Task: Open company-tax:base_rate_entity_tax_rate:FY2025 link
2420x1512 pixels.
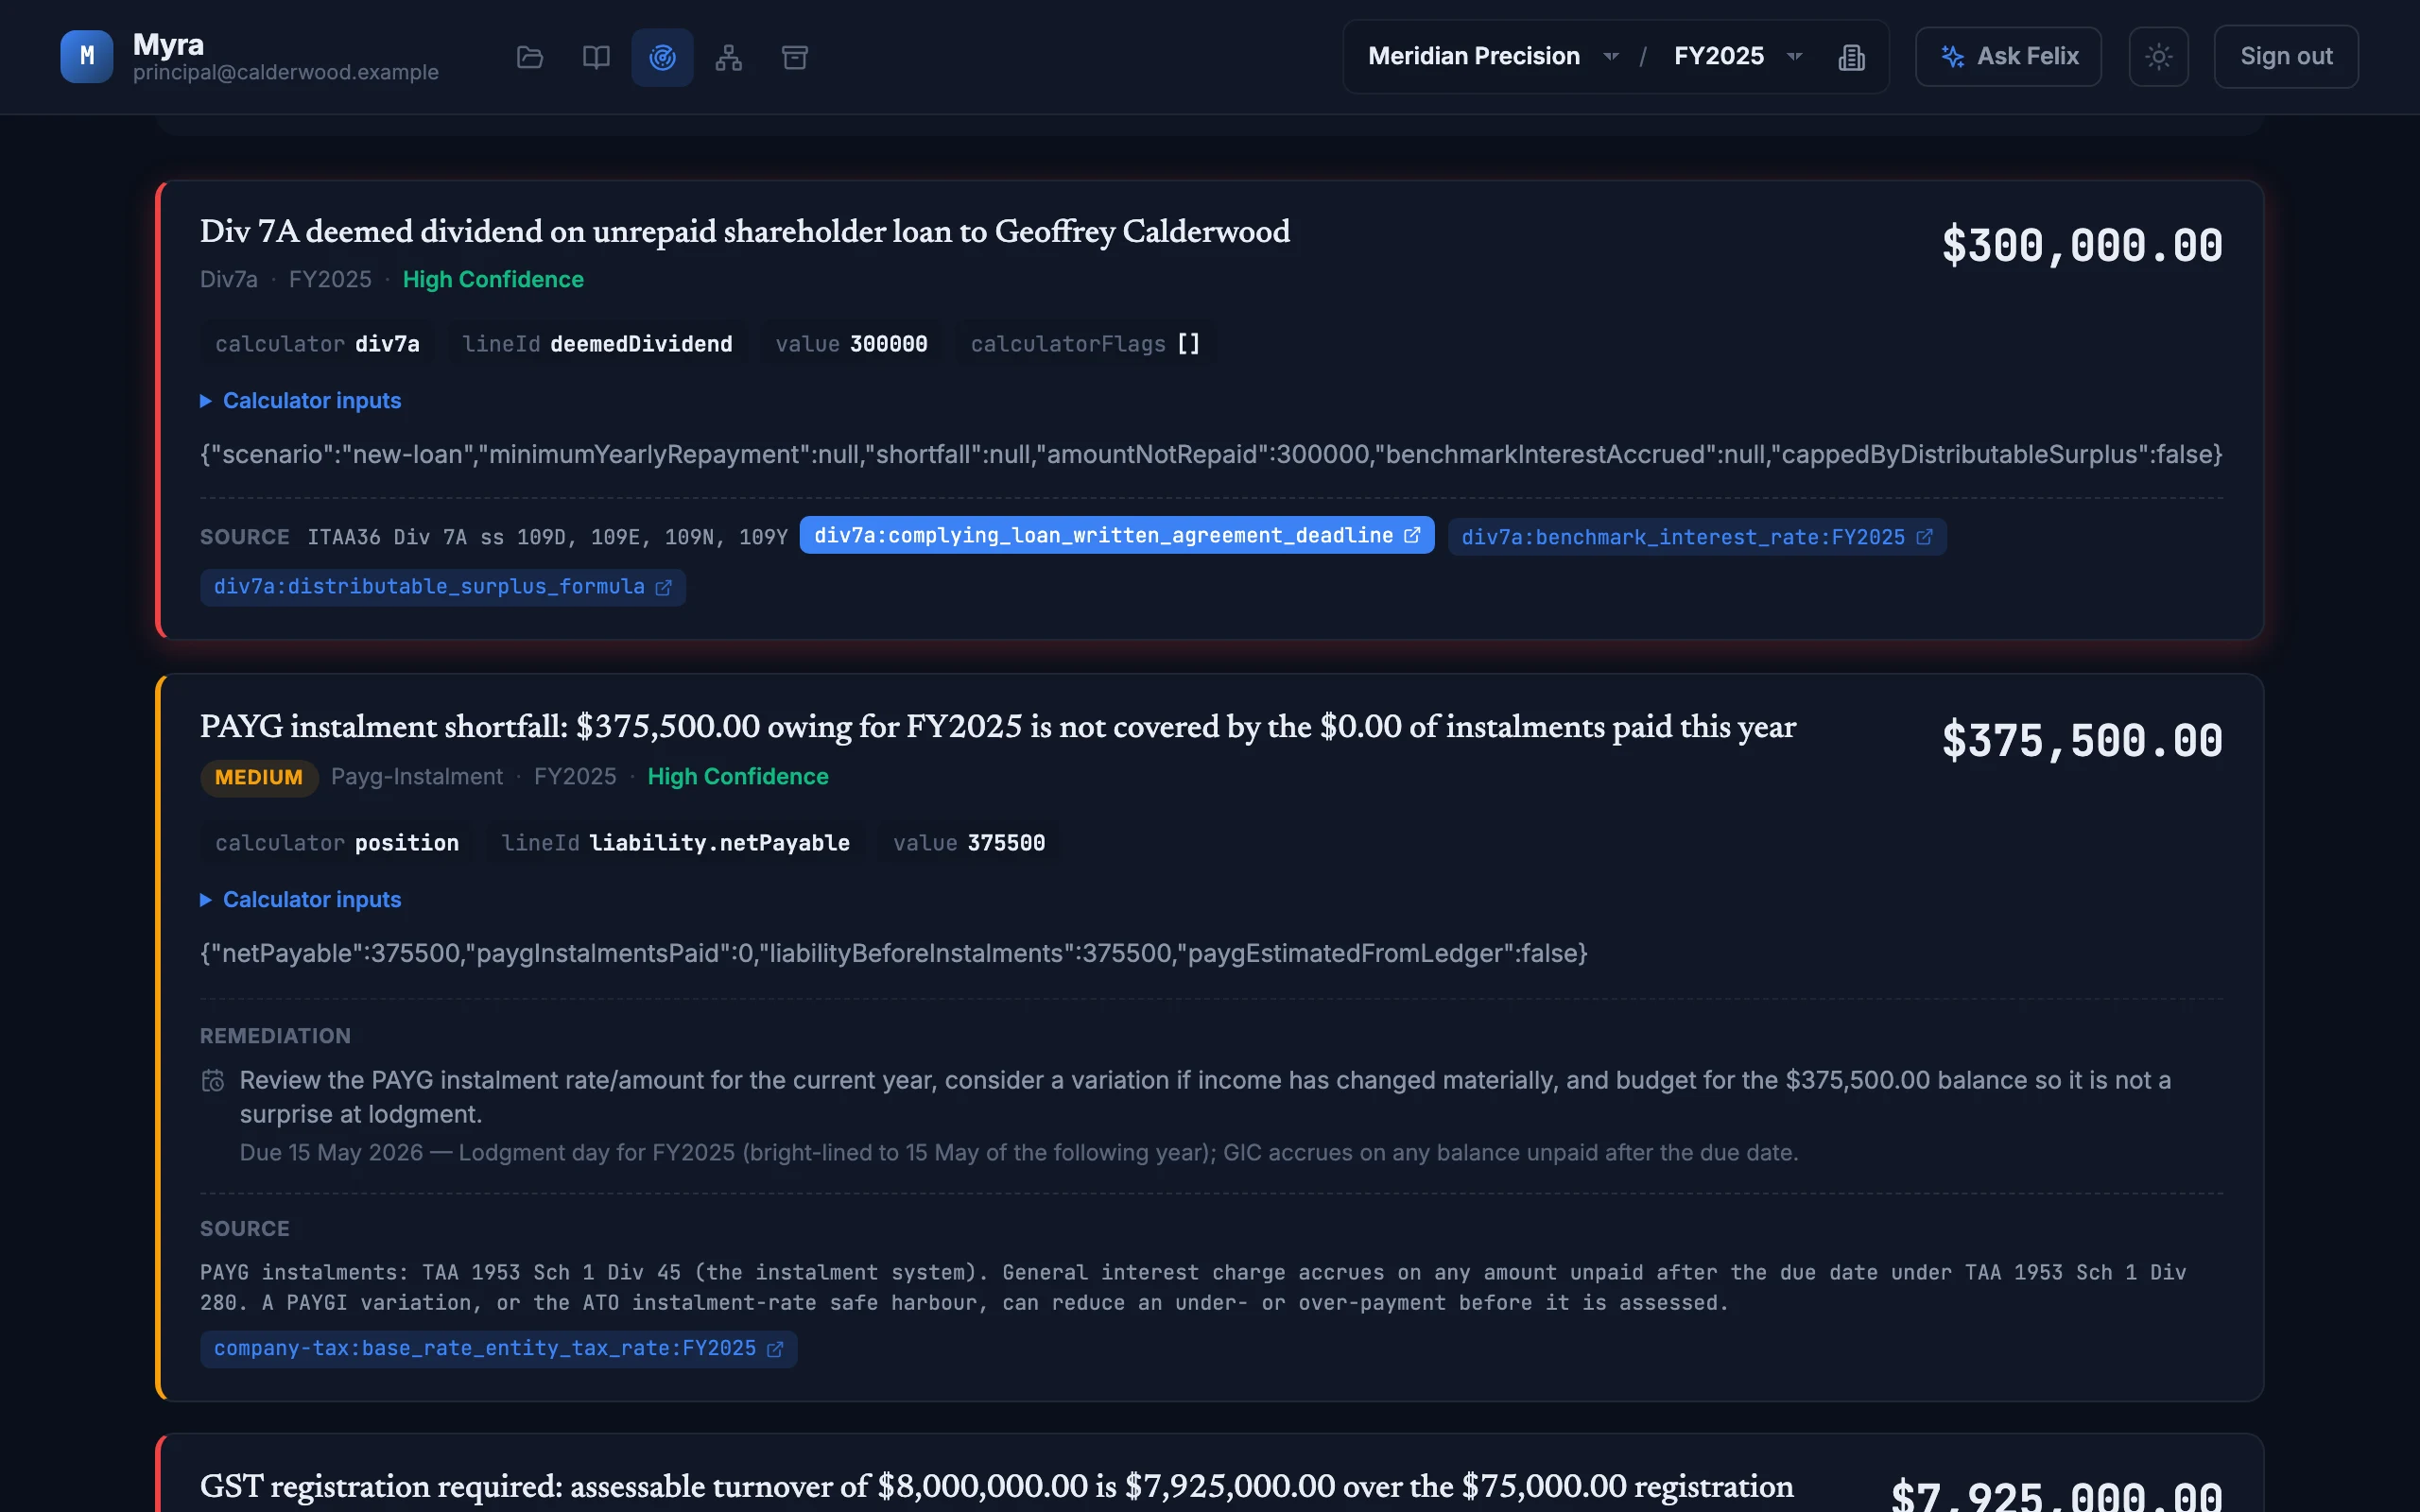Action: pos(498,1348)
